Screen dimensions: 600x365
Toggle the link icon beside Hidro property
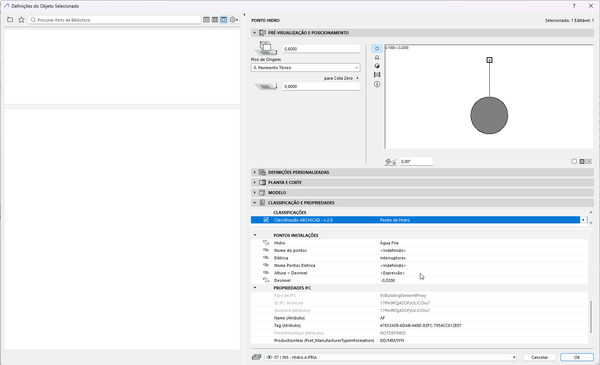(x=266, y=243)
